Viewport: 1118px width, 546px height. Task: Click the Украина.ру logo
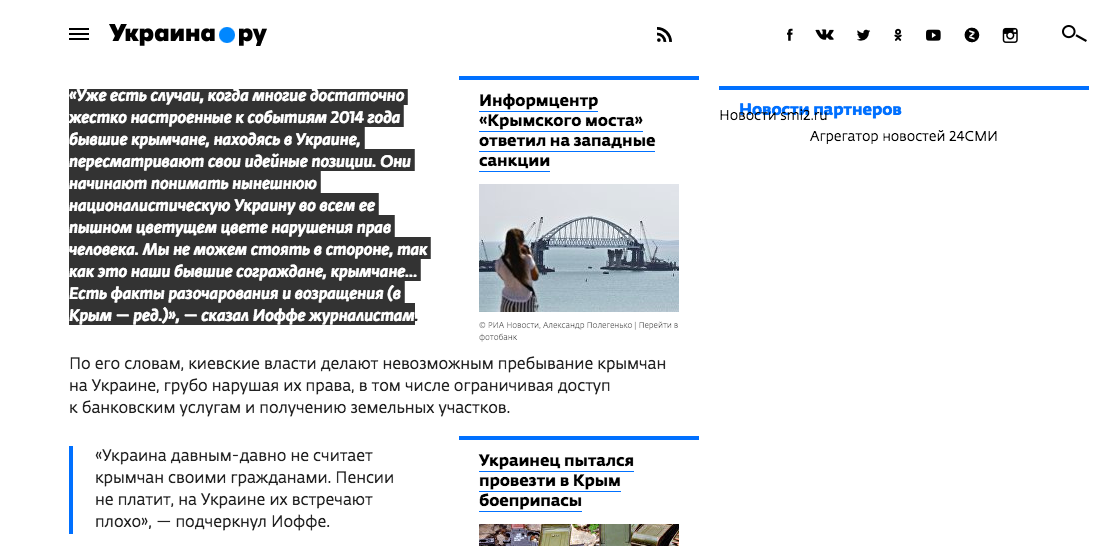click(x=188, y=34)
